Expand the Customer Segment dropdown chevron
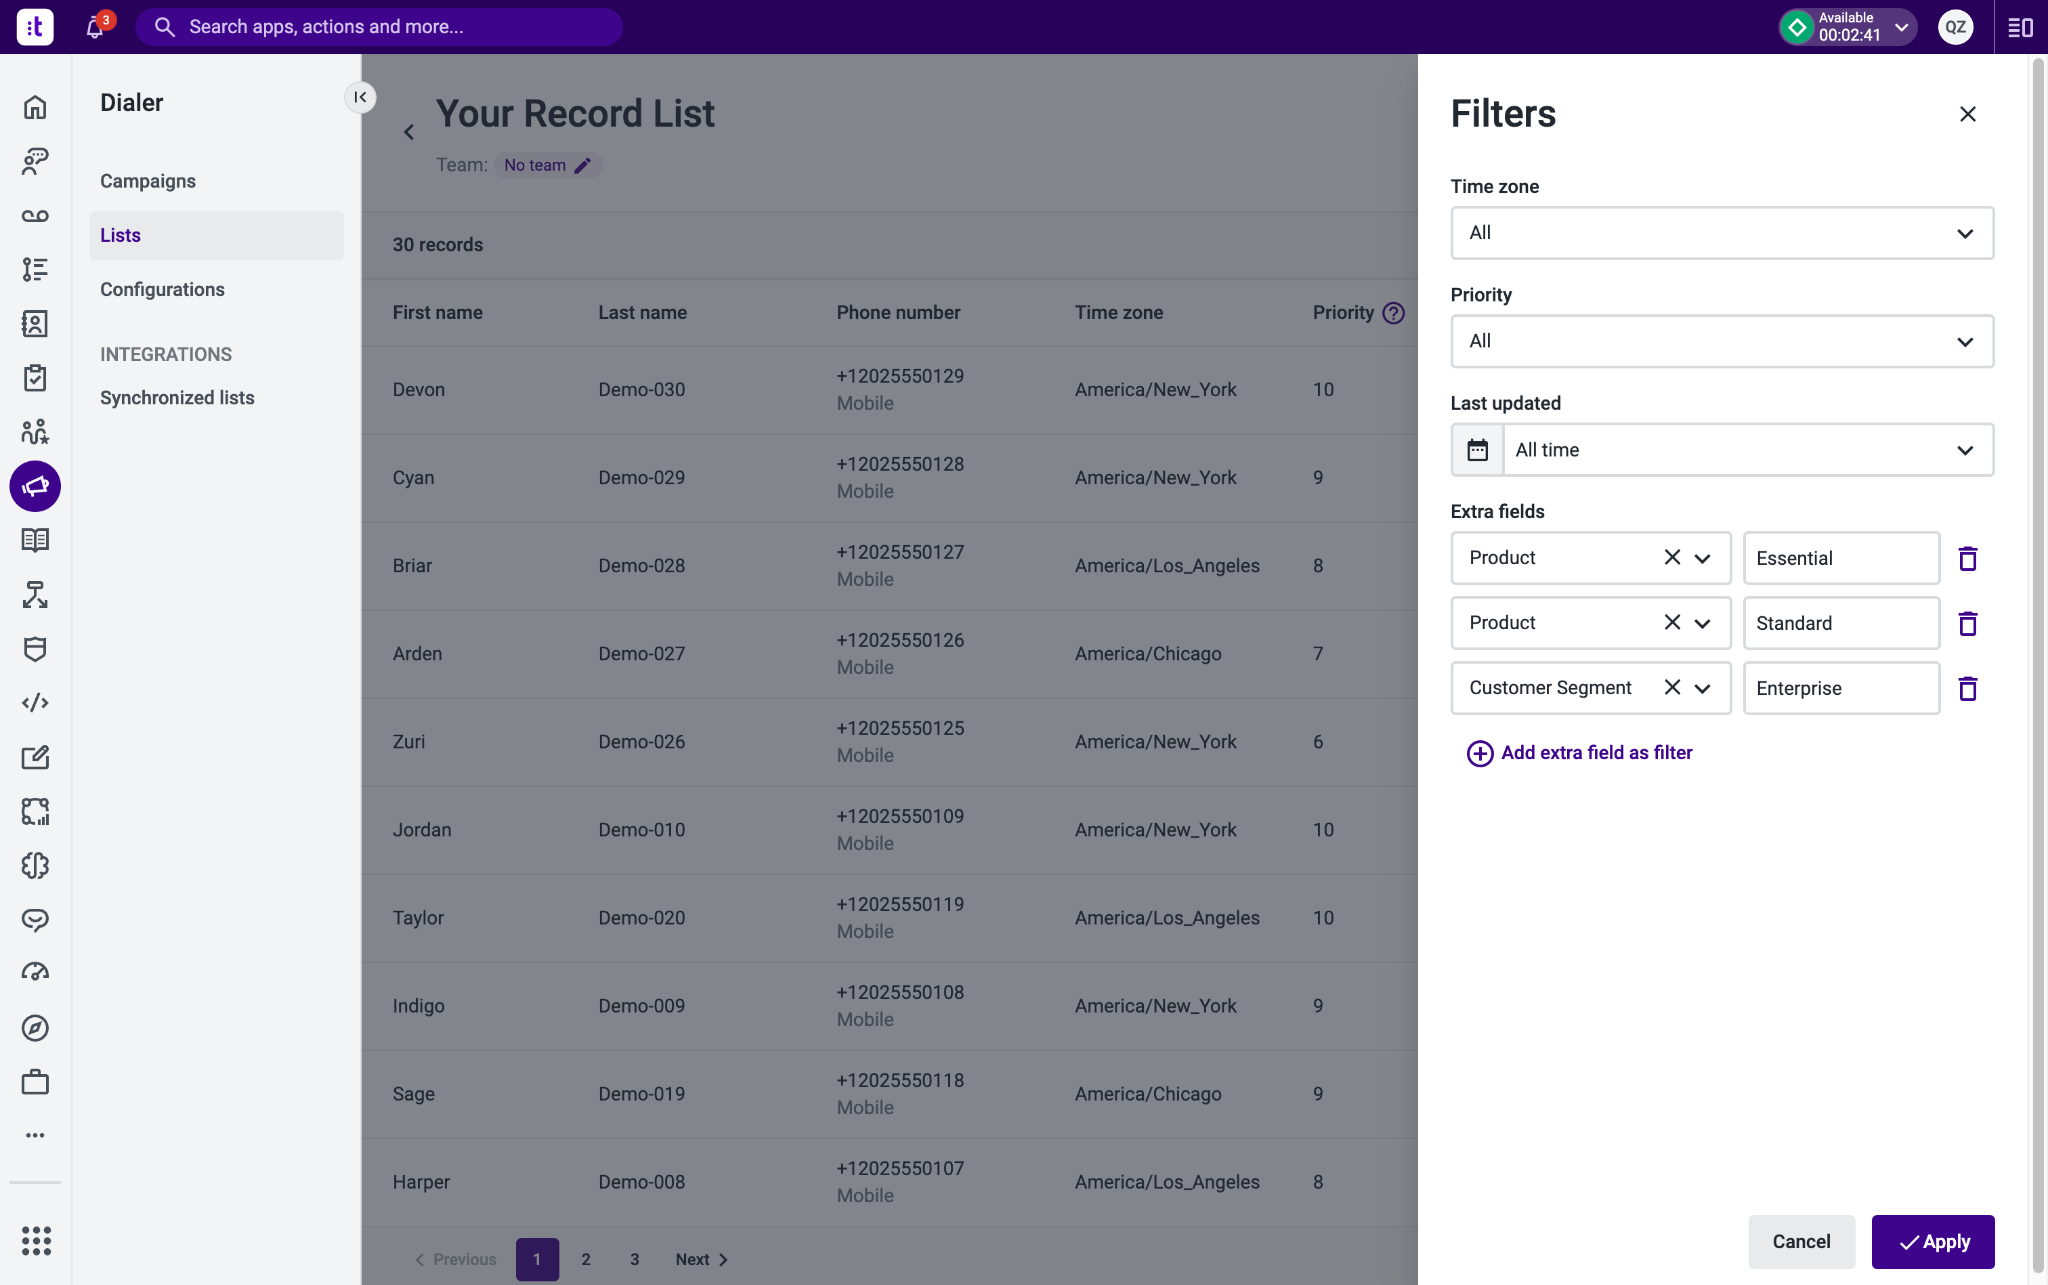This screenshot has width=2048, height=1285. 1702,688
